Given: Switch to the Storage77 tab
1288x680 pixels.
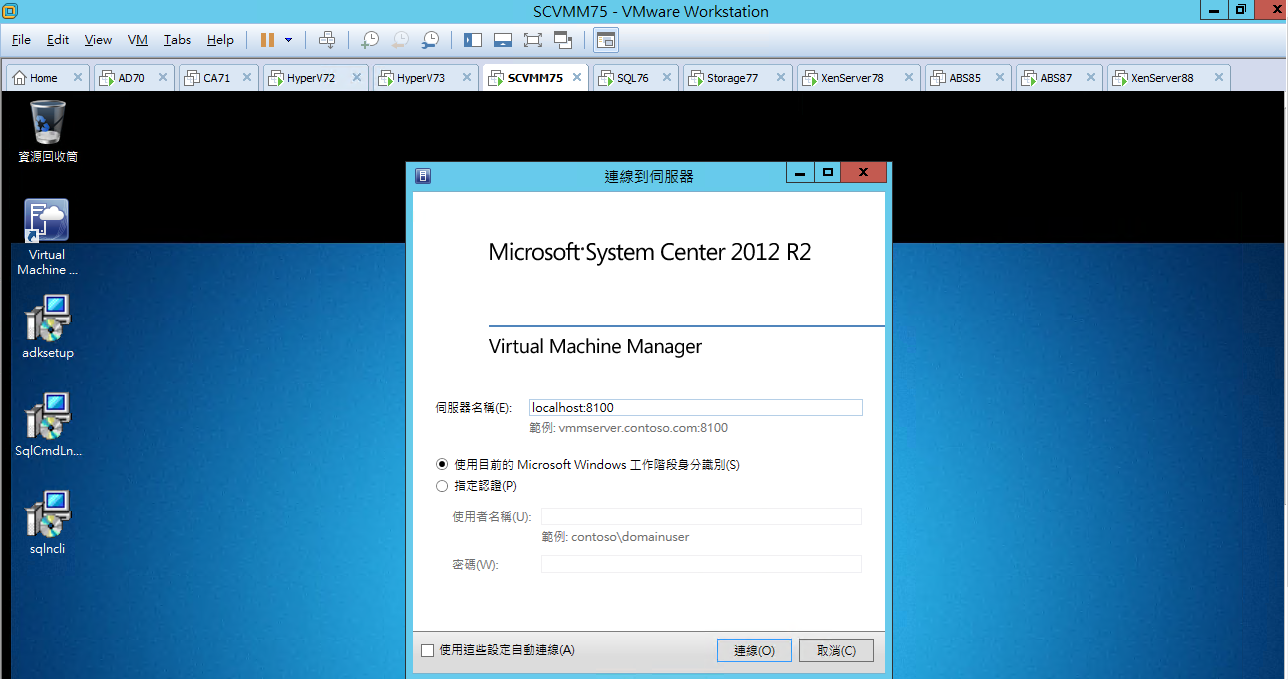Looking at the screenshot, I should click(737, 78).
